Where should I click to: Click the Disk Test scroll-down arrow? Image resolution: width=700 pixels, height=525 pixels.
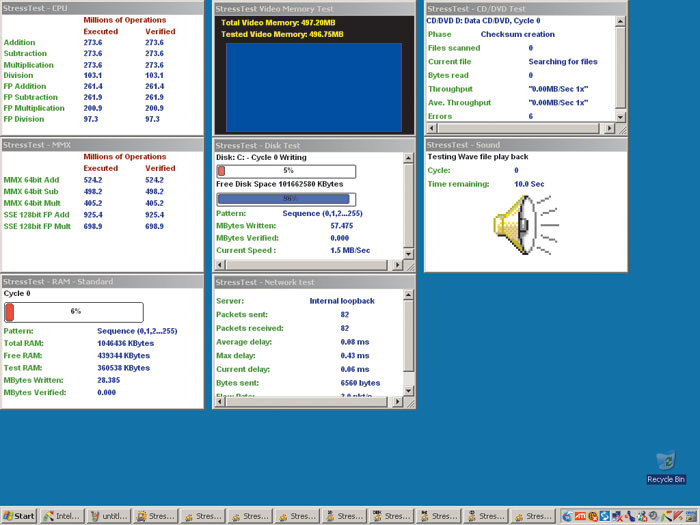click(408, 254)
